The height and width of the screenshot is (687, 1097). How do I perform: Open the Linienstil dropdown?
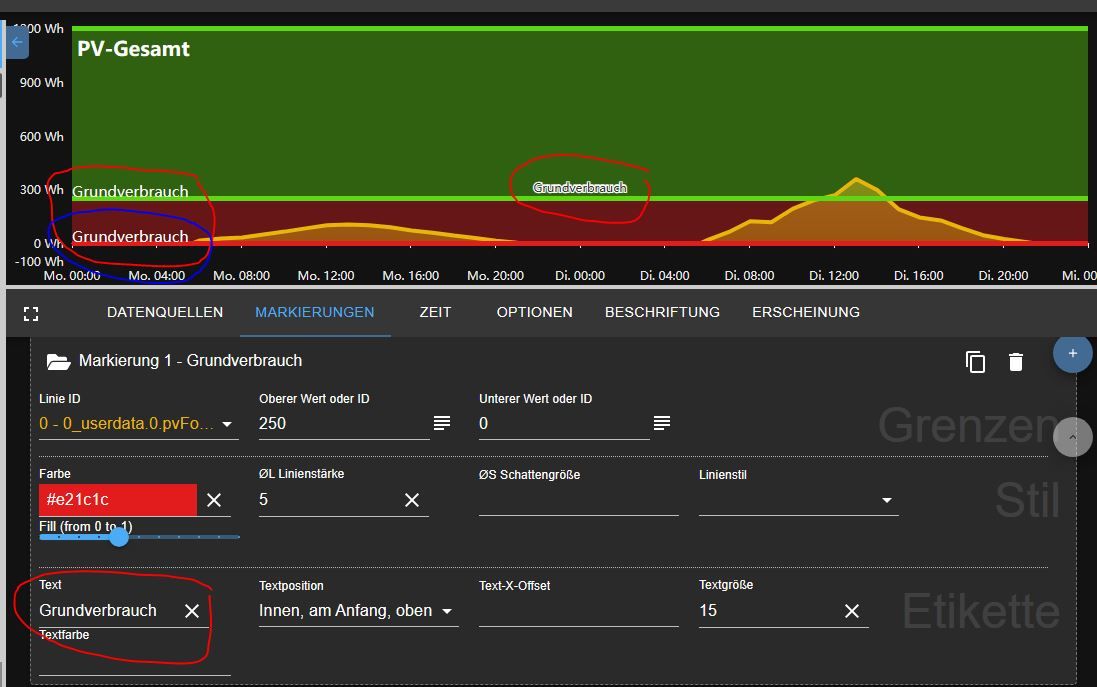886,500
